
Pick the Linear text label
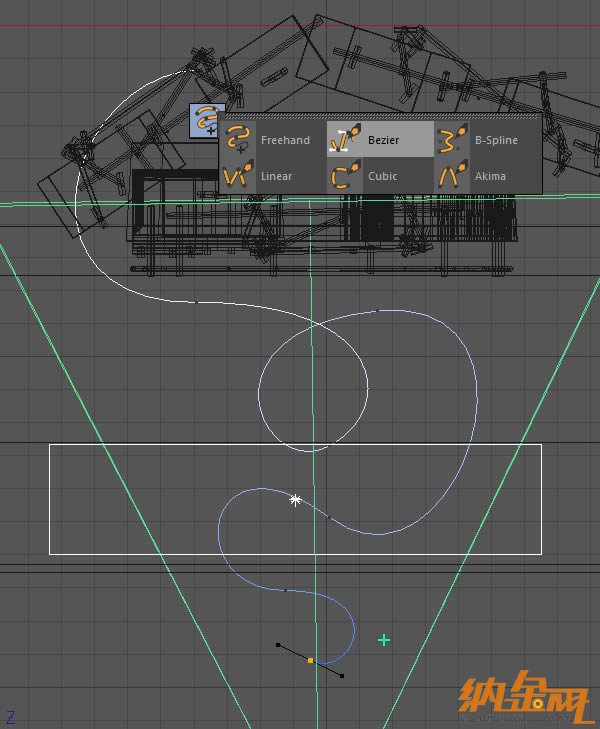click(277, 177)
